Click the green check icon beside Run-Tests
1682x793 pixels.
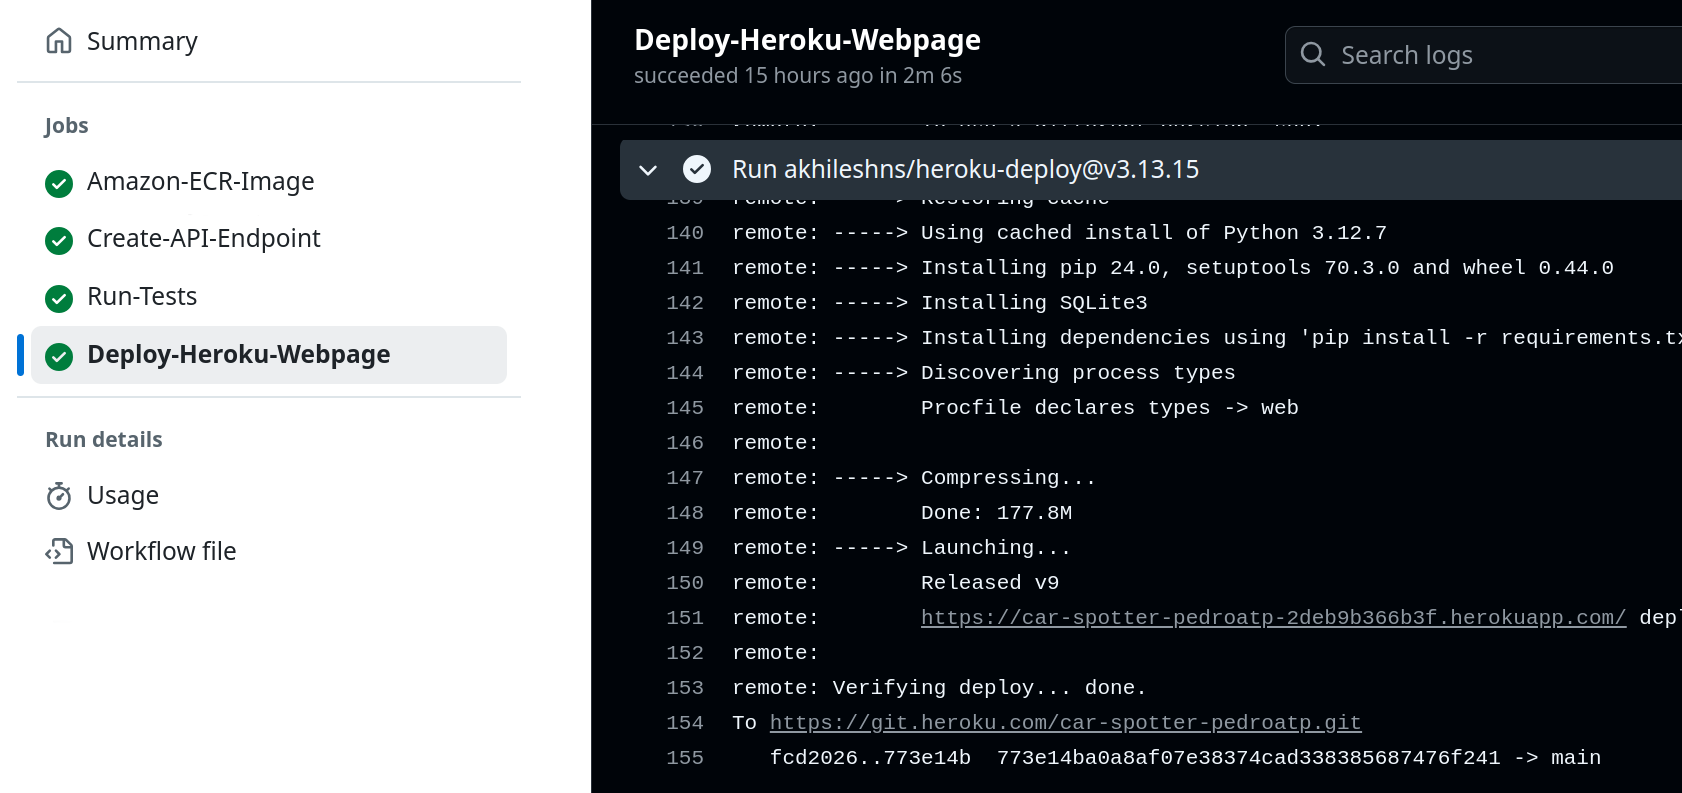coord(59,298)
